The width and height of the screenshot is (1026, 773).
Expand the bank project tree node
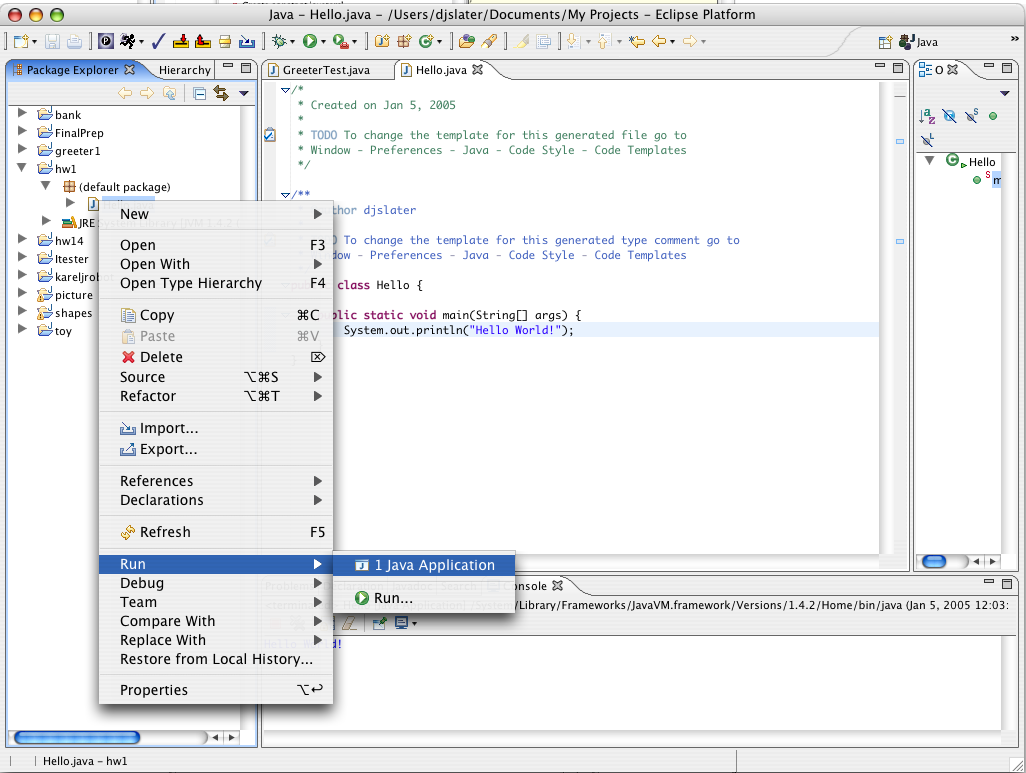point(22,114)
